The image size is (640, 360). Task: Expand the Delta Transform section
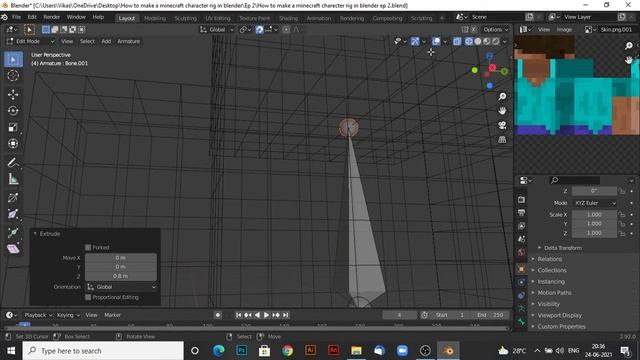(x=562, y=248)
